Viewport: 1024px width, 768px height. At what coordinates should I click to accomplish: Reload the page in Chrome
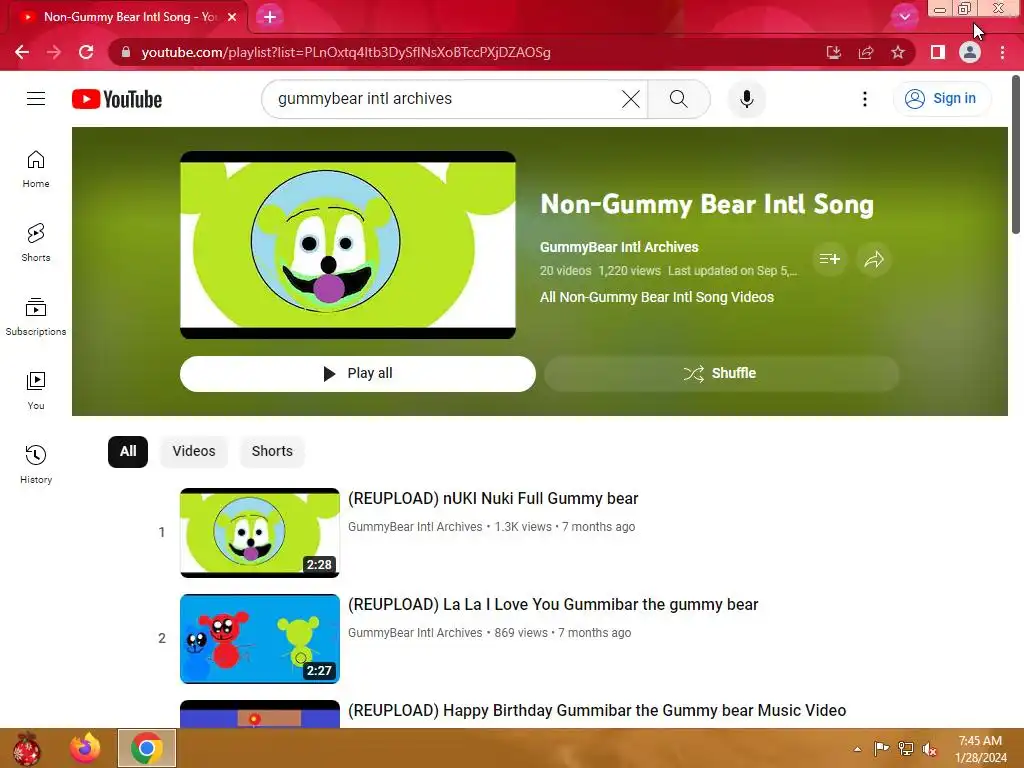click(86, 52)
